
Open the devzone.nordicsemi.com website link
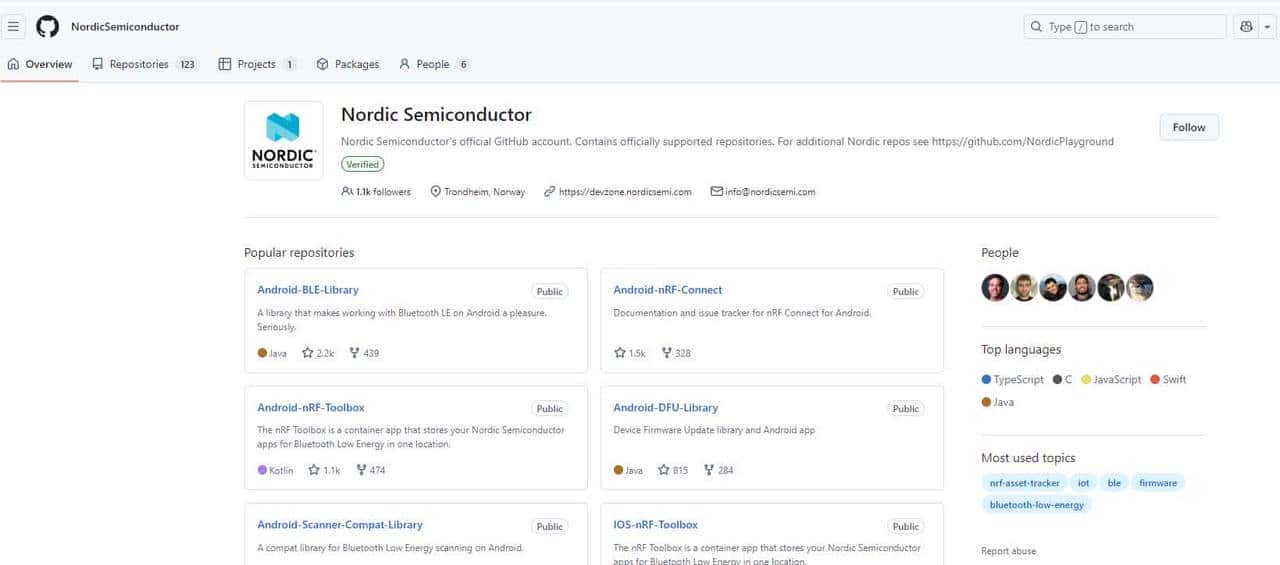coord(625,192)
